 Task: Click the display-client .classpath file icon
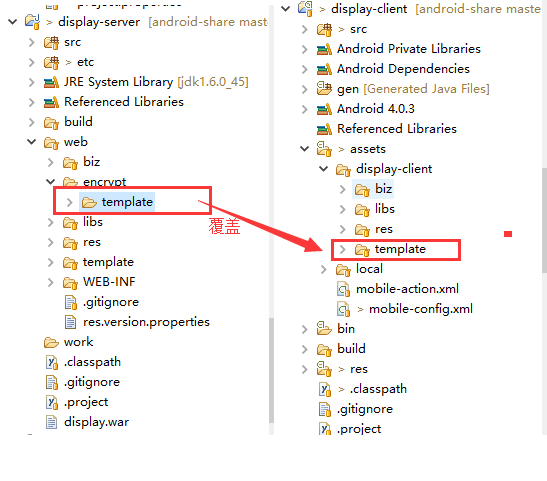tap(325, 389)
